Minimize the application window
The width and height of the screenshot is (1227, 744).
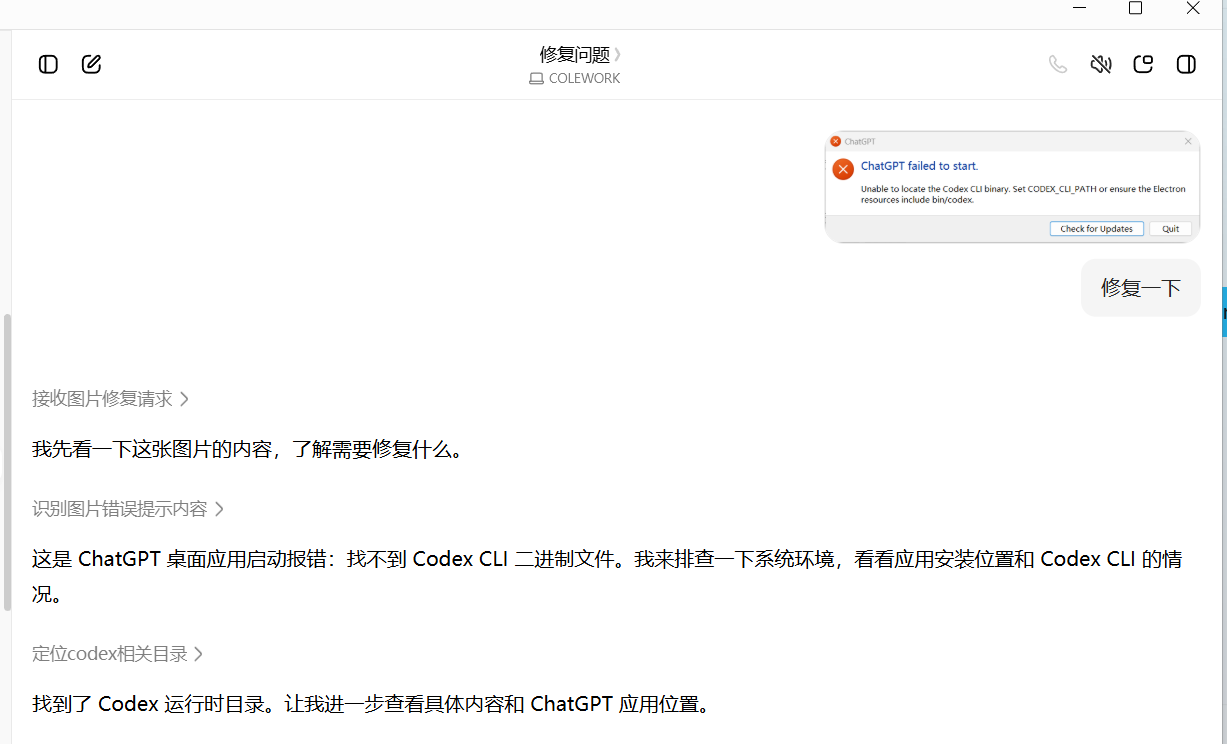(x=1080, y=8)
